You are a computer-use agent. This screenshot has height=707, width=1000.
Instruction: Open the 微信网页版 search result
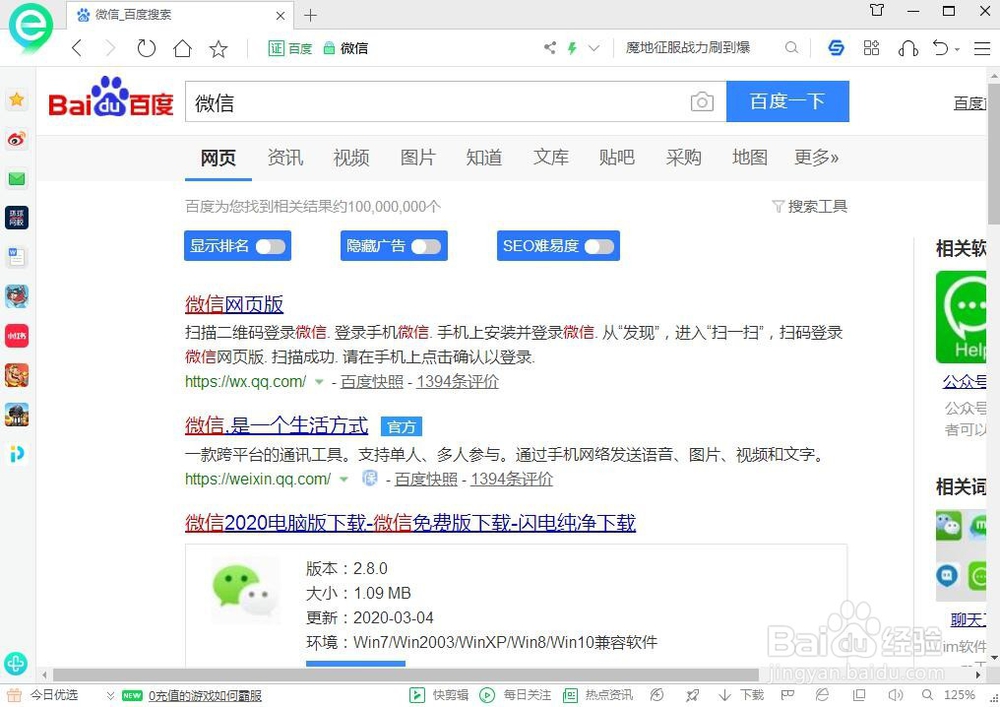point(234,304)
